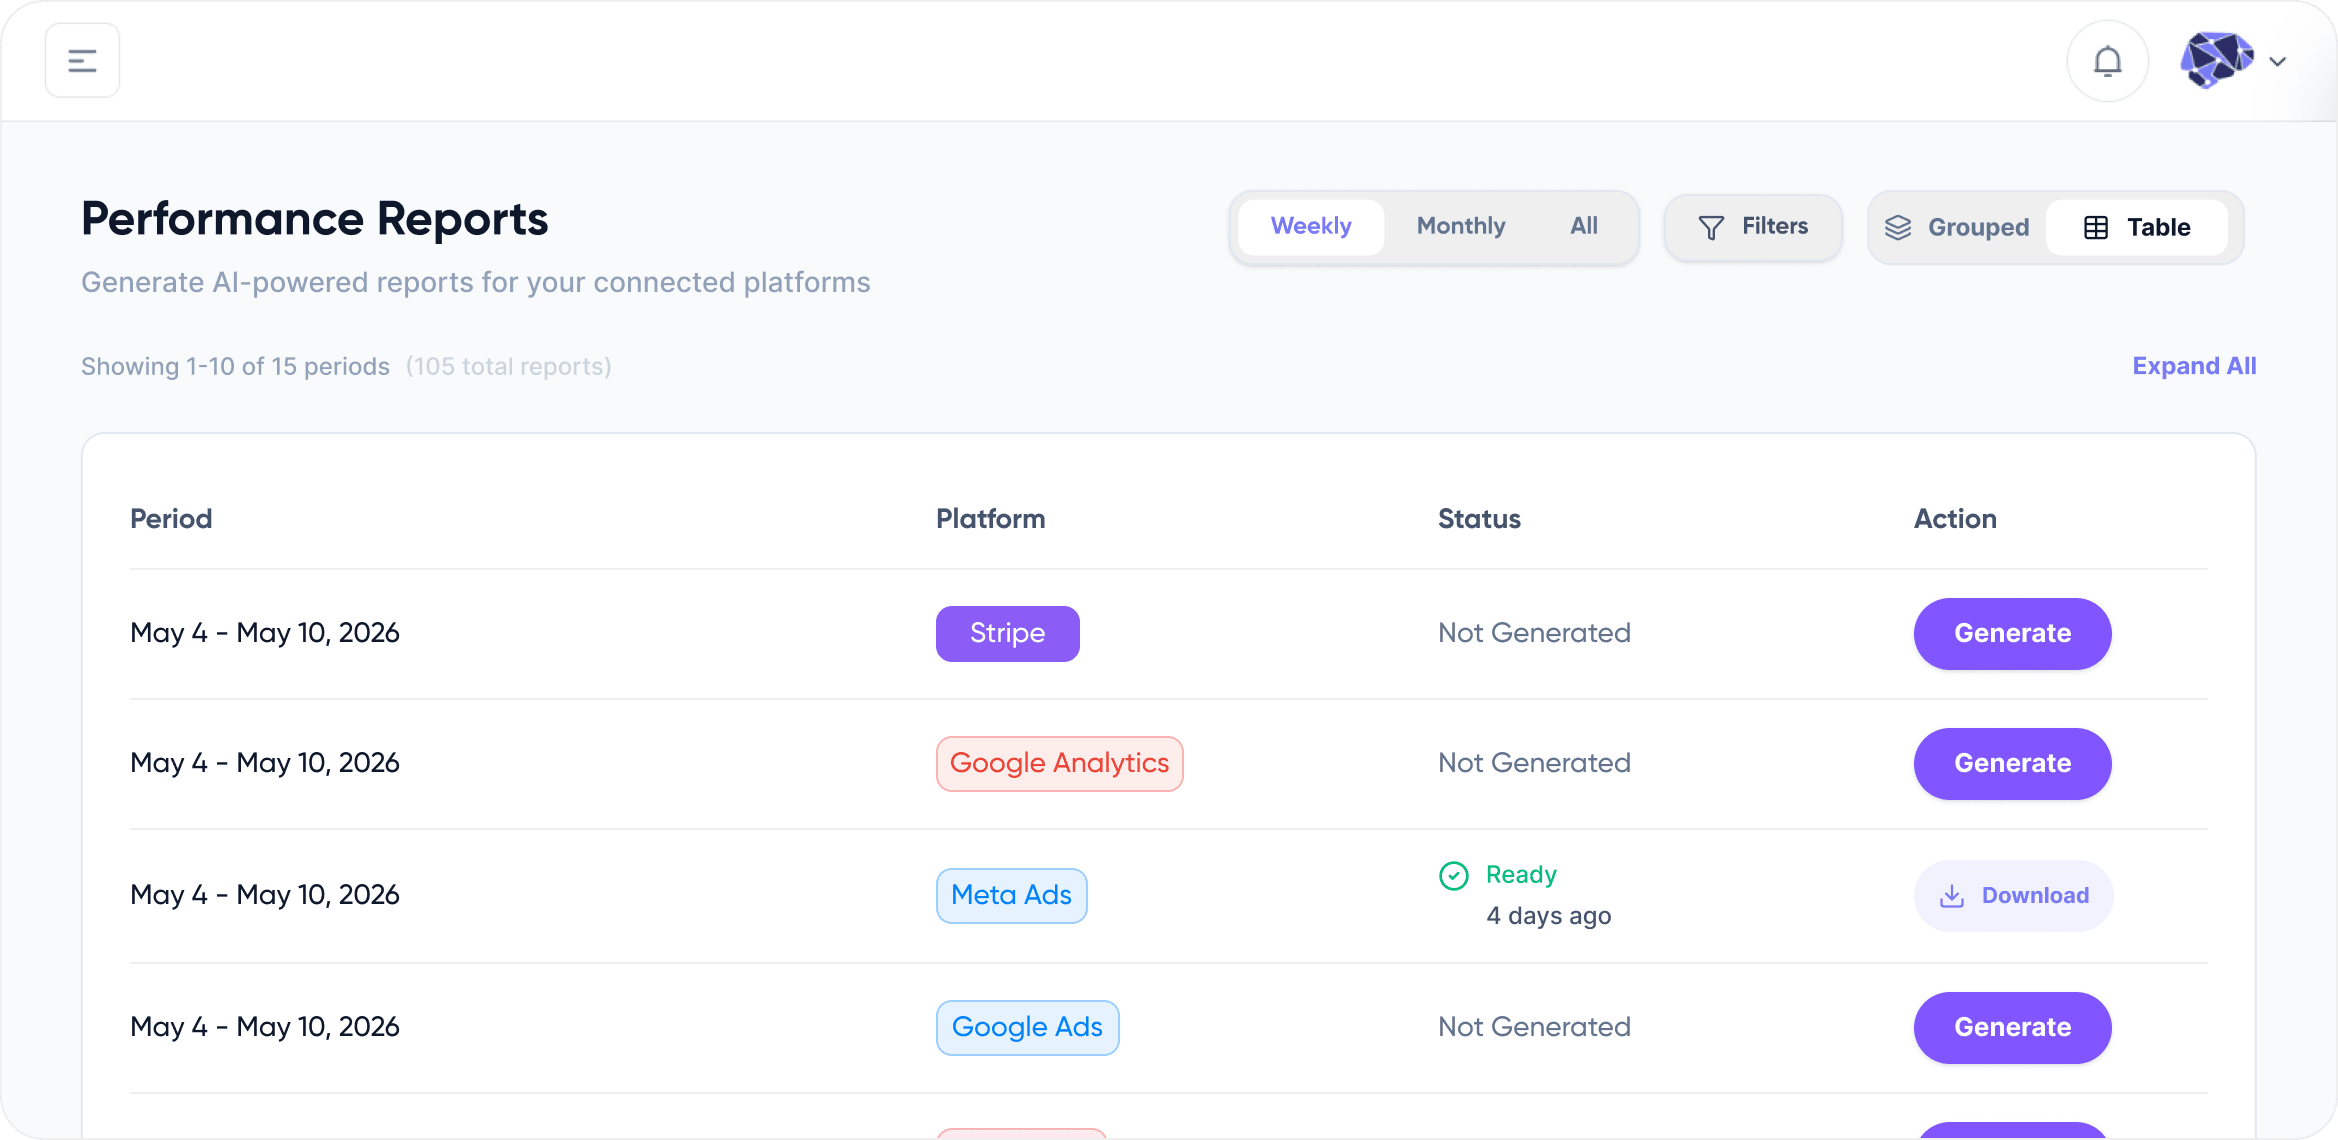Click the Status column header

(1479, 519)
